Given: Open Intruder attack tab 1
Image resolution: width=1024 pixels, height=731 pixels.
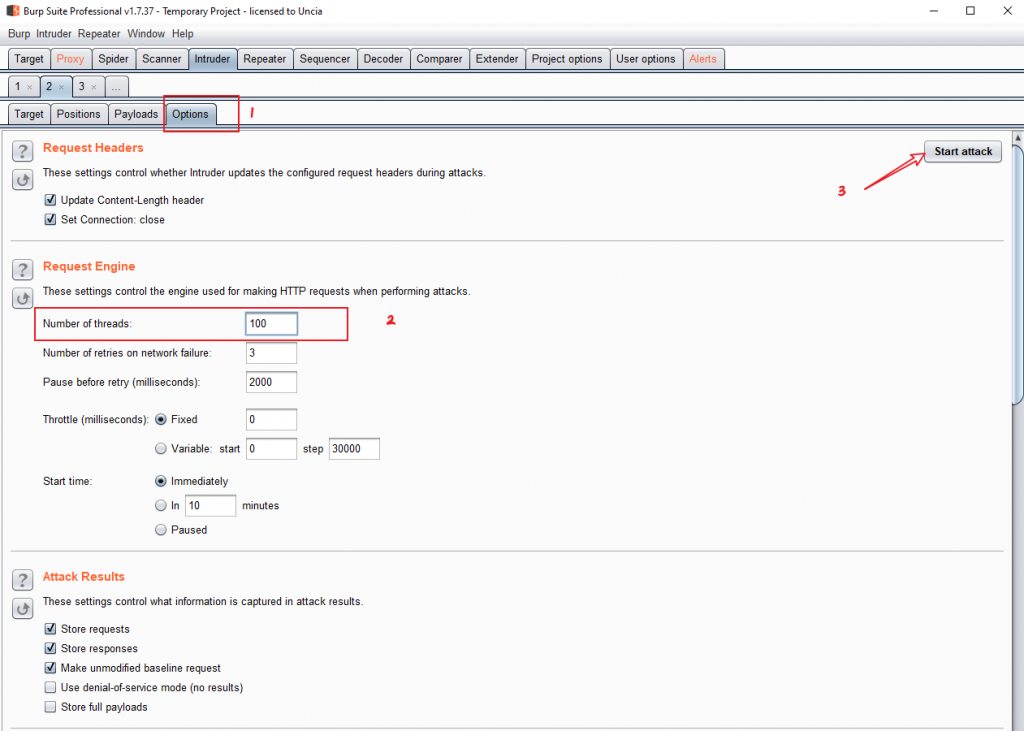Looking at the screenshot, I should coord(18,86).
